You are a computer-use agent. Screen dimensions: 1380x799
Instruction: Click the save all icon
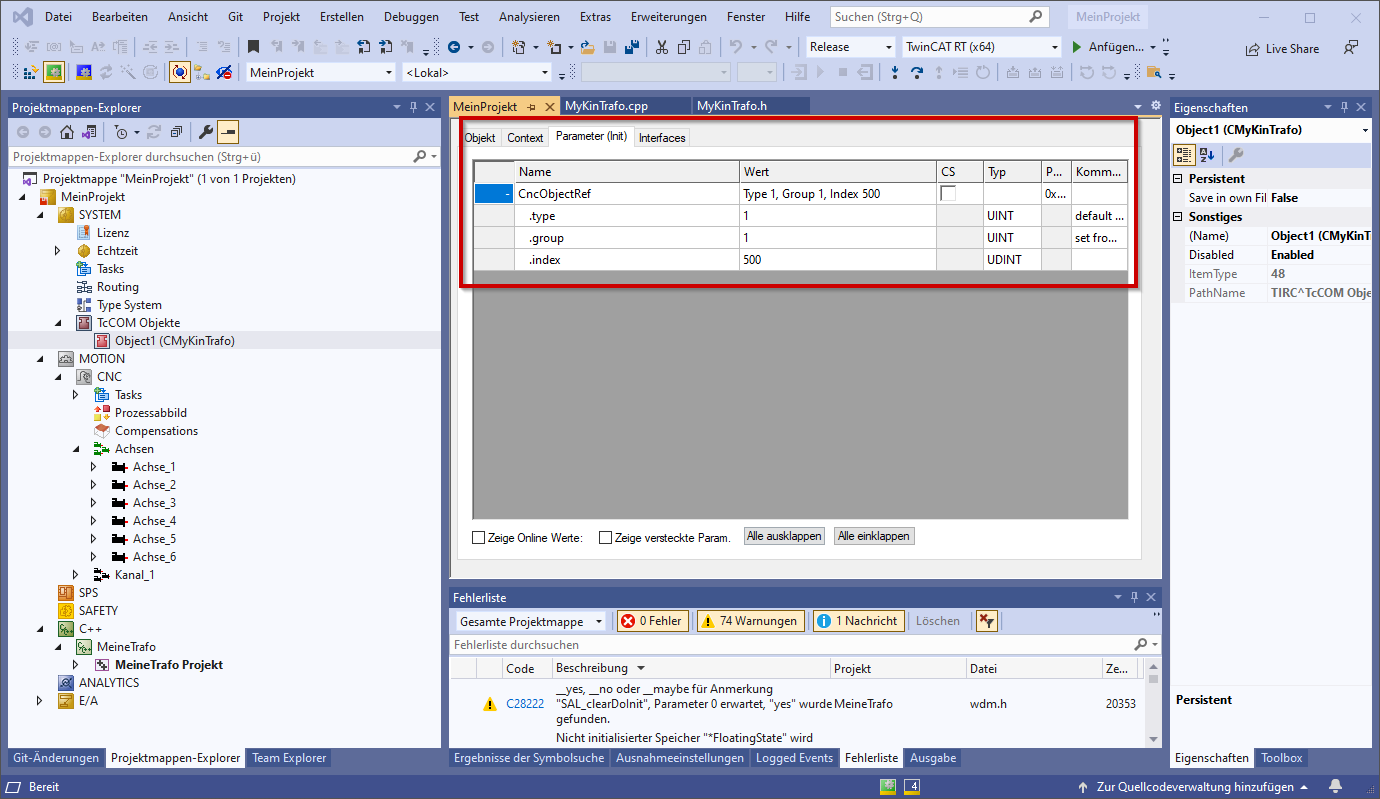[x=632, y=47]
